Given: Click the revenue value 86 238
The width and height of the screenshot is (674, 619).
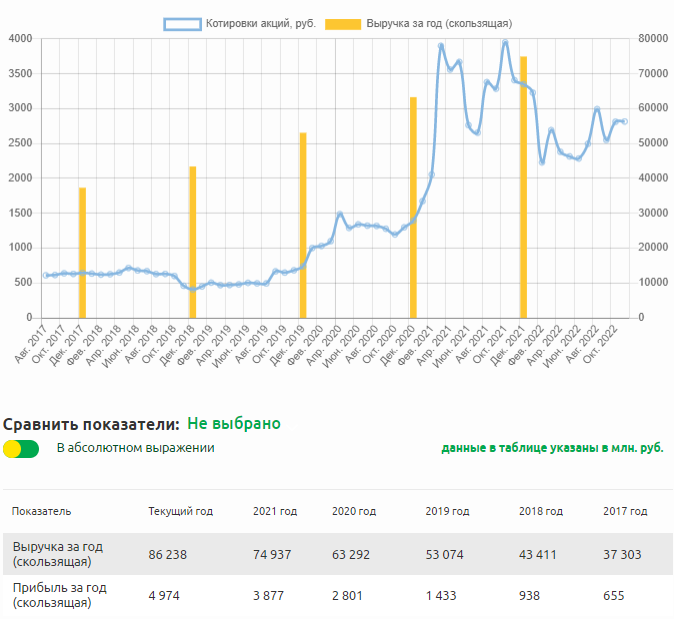Looking at the screenshot, I should [x=168, y=554].
